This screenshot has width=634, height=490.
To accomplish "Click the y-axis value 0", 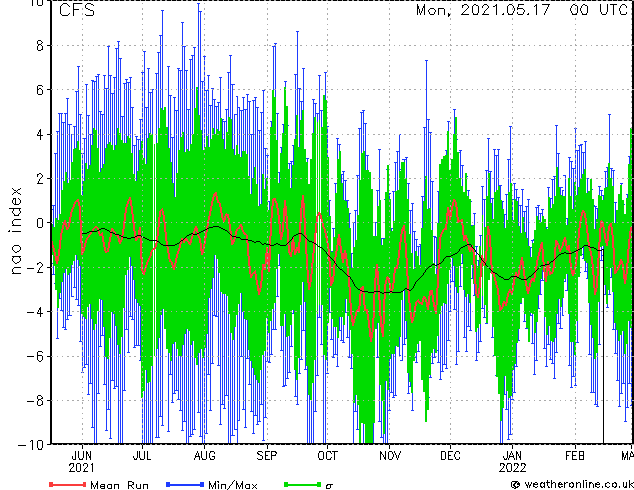I will tap(40, 223).
